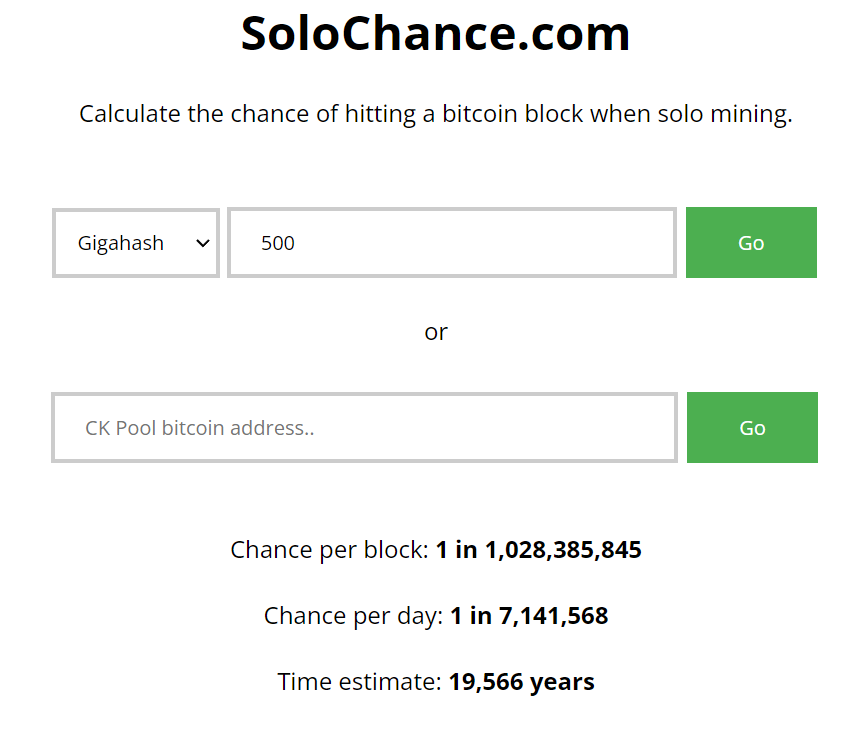
Task: Click the Go button beside the hashrate field
Action: click(x=751, y=243)
